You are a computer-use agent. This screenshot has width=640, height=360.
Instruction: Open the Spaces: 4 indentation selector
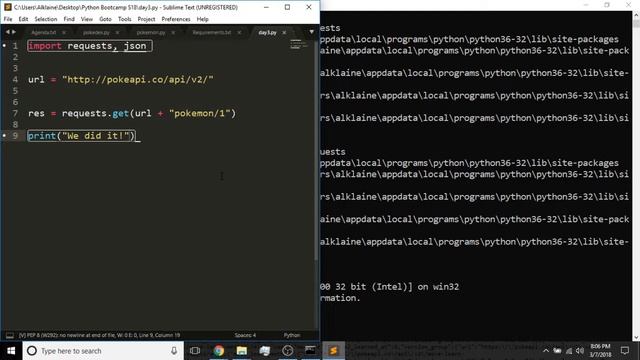pyautogui.click(x=245, y=335)
